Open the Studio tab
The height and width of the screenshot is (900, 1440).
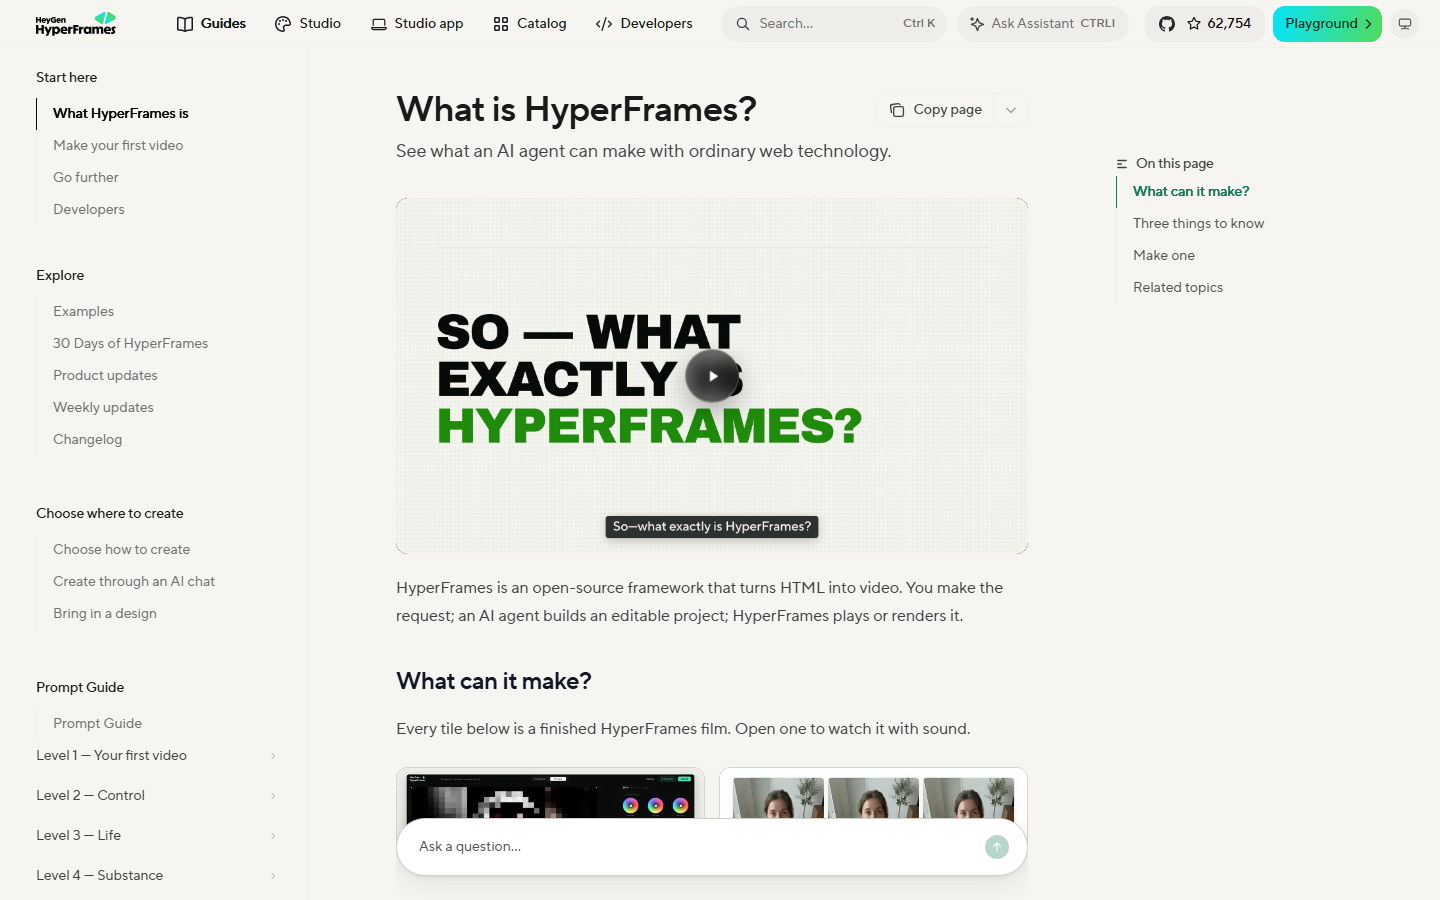[x=308, y=24]
